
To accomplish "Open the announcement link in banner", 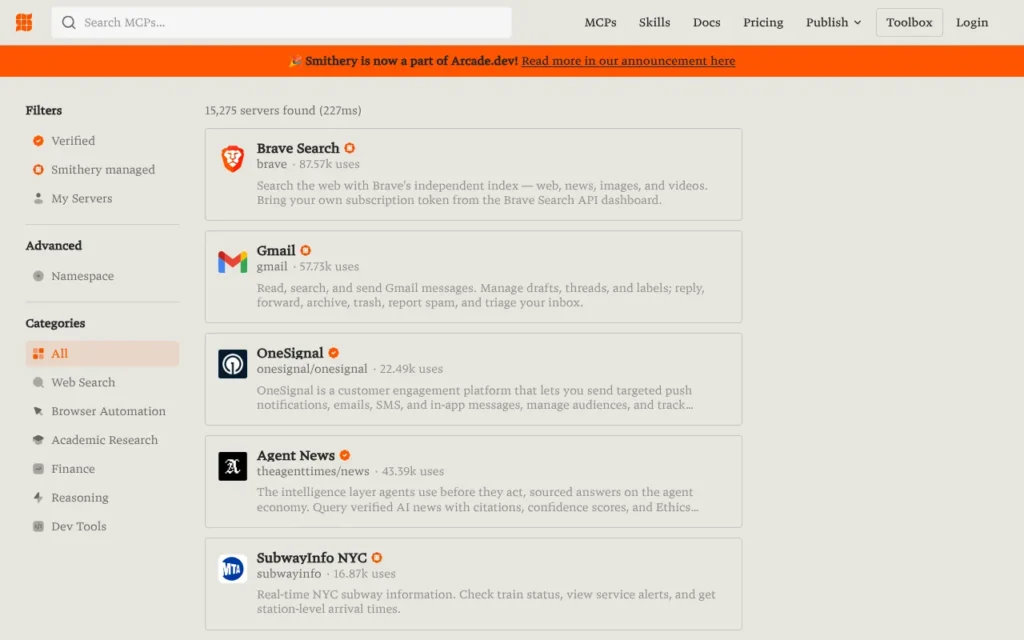I will (x=628, y=61).
